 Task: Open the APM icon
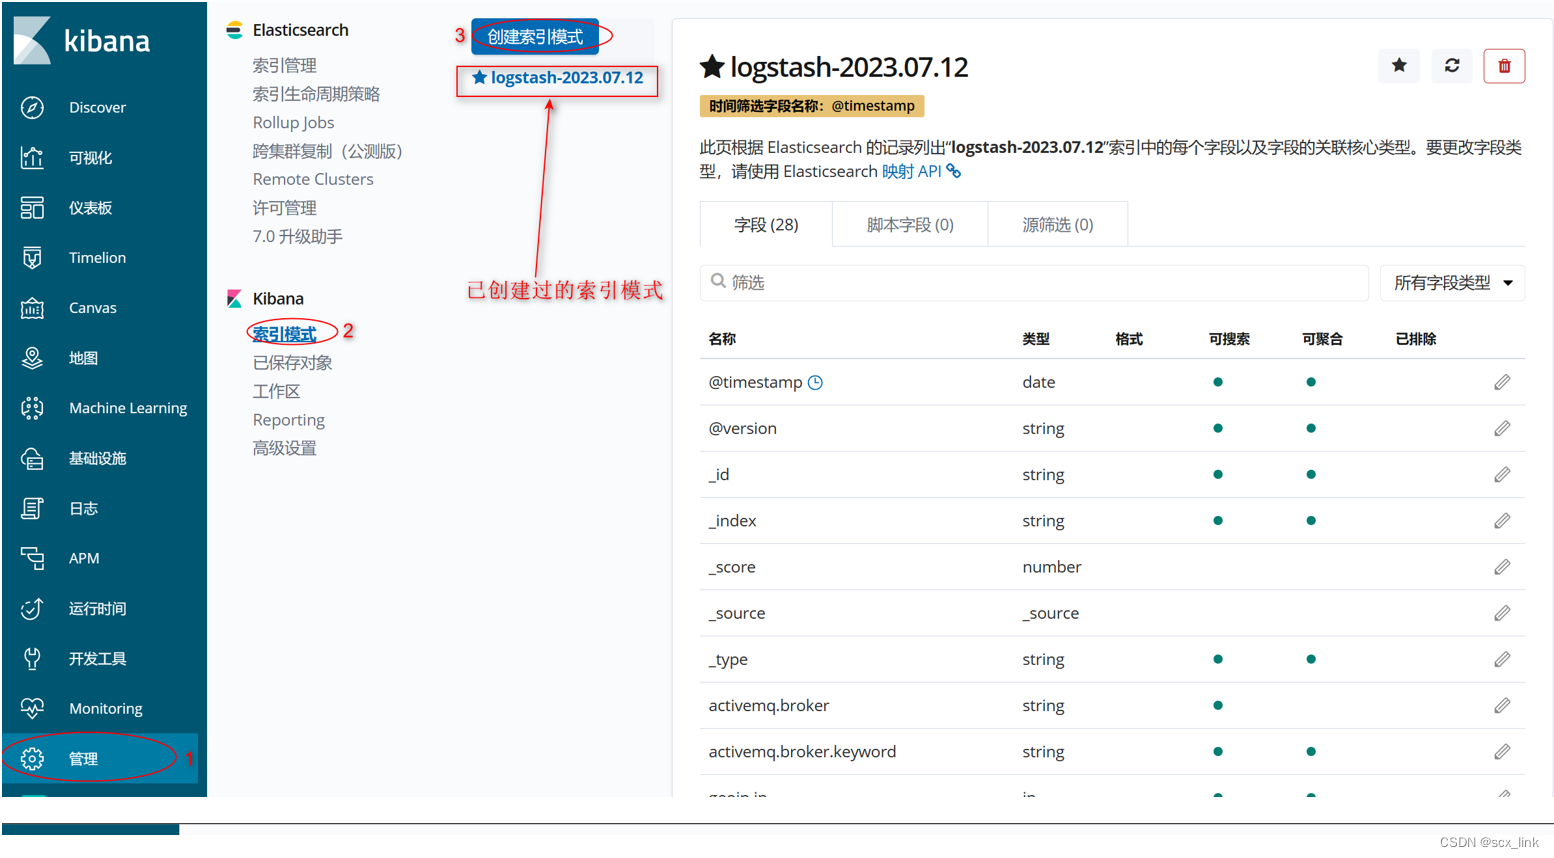32,558
